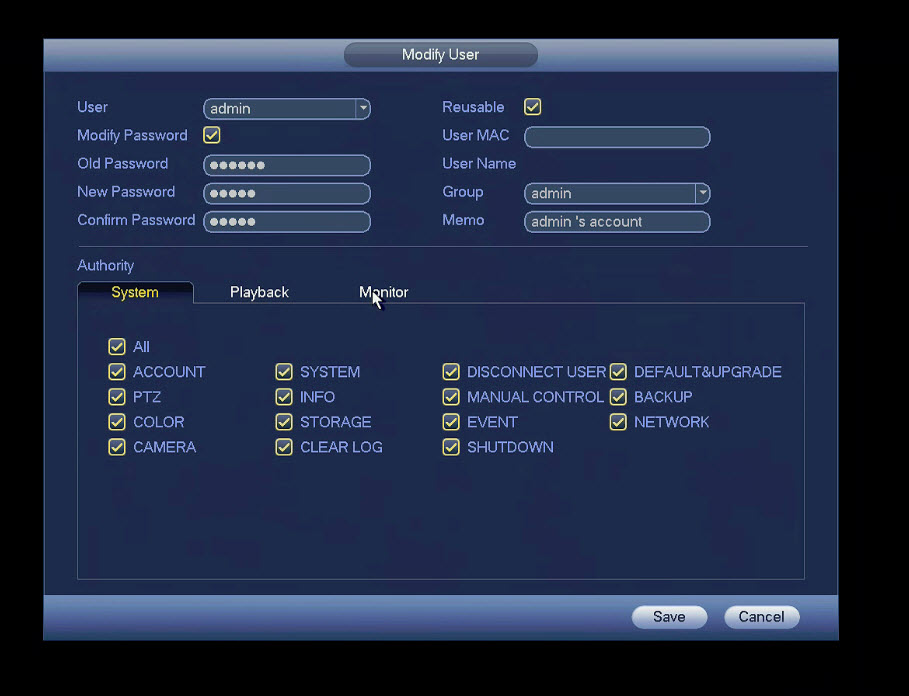Screen dimensions: 909x696
Task: Toggle the Reusable checkbox
Action: 533,107
